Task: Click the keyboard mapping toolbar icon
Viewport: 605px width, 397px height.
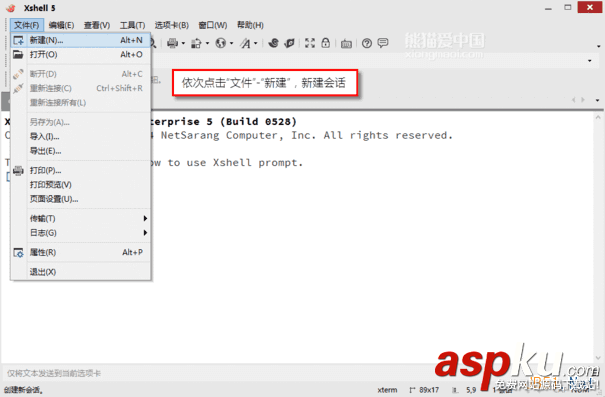Action: point(346,44)
